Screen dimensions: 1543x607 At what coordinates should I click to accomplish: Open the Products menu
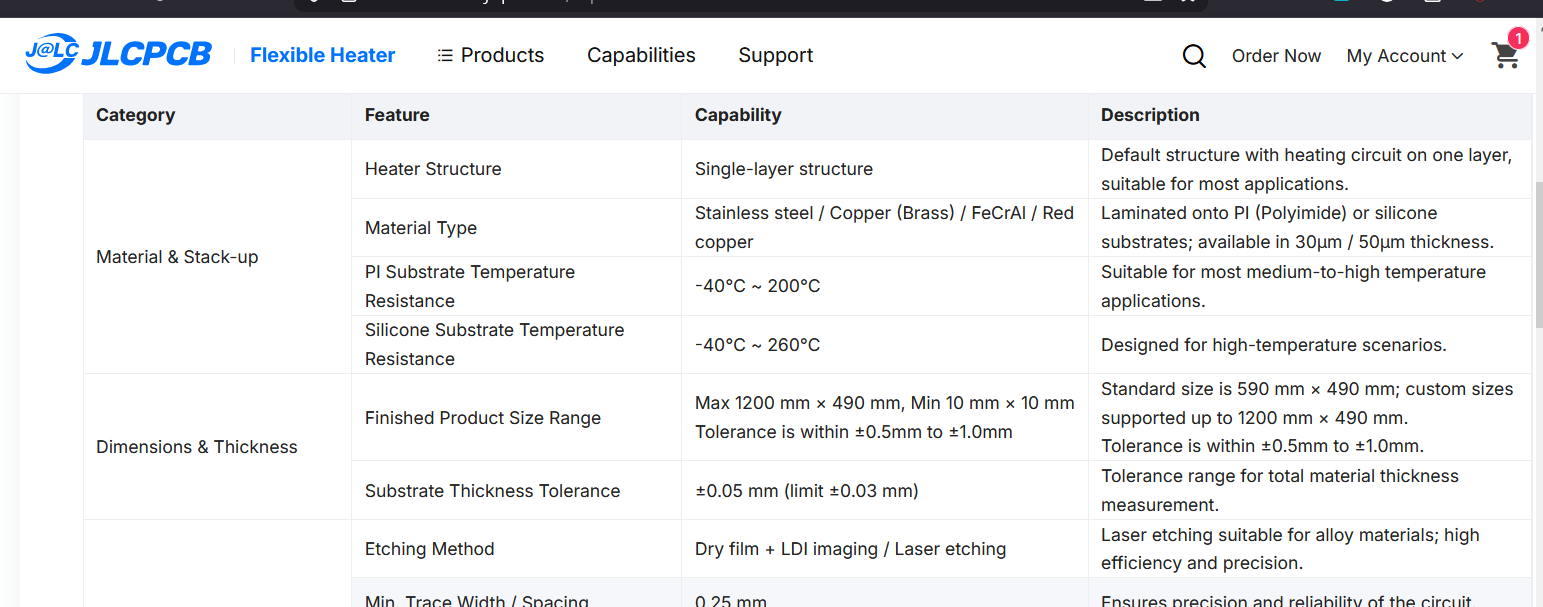491,55
